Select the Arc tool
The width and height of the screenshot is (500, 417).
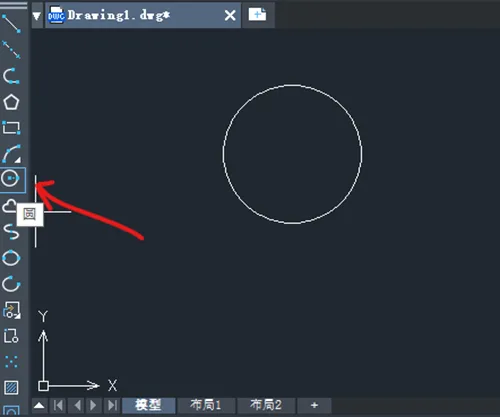(x=11, y=154)
